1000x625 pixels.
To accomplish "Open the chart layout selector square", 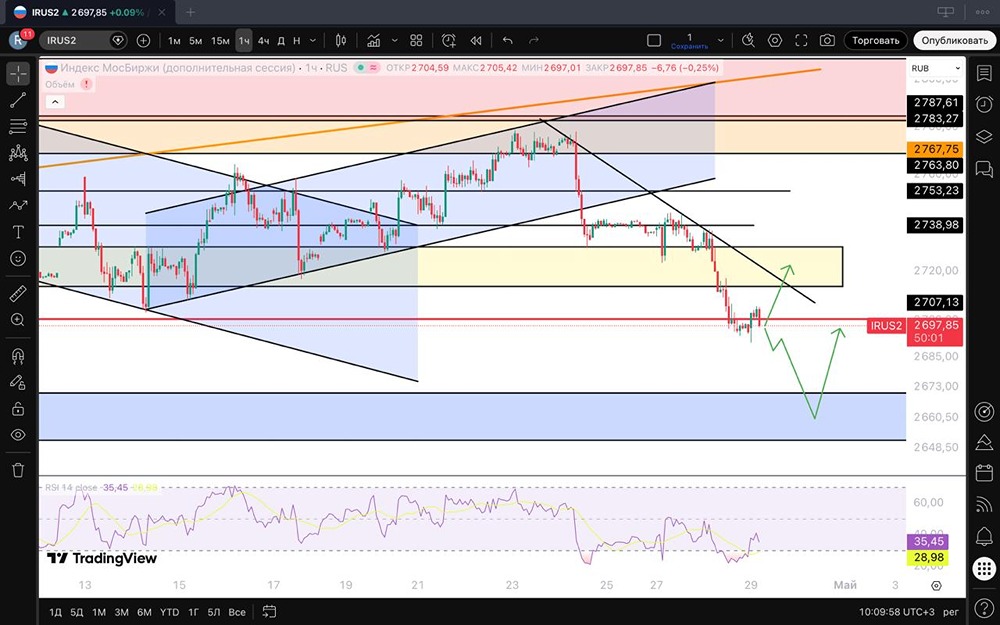I will click(654, 40).
